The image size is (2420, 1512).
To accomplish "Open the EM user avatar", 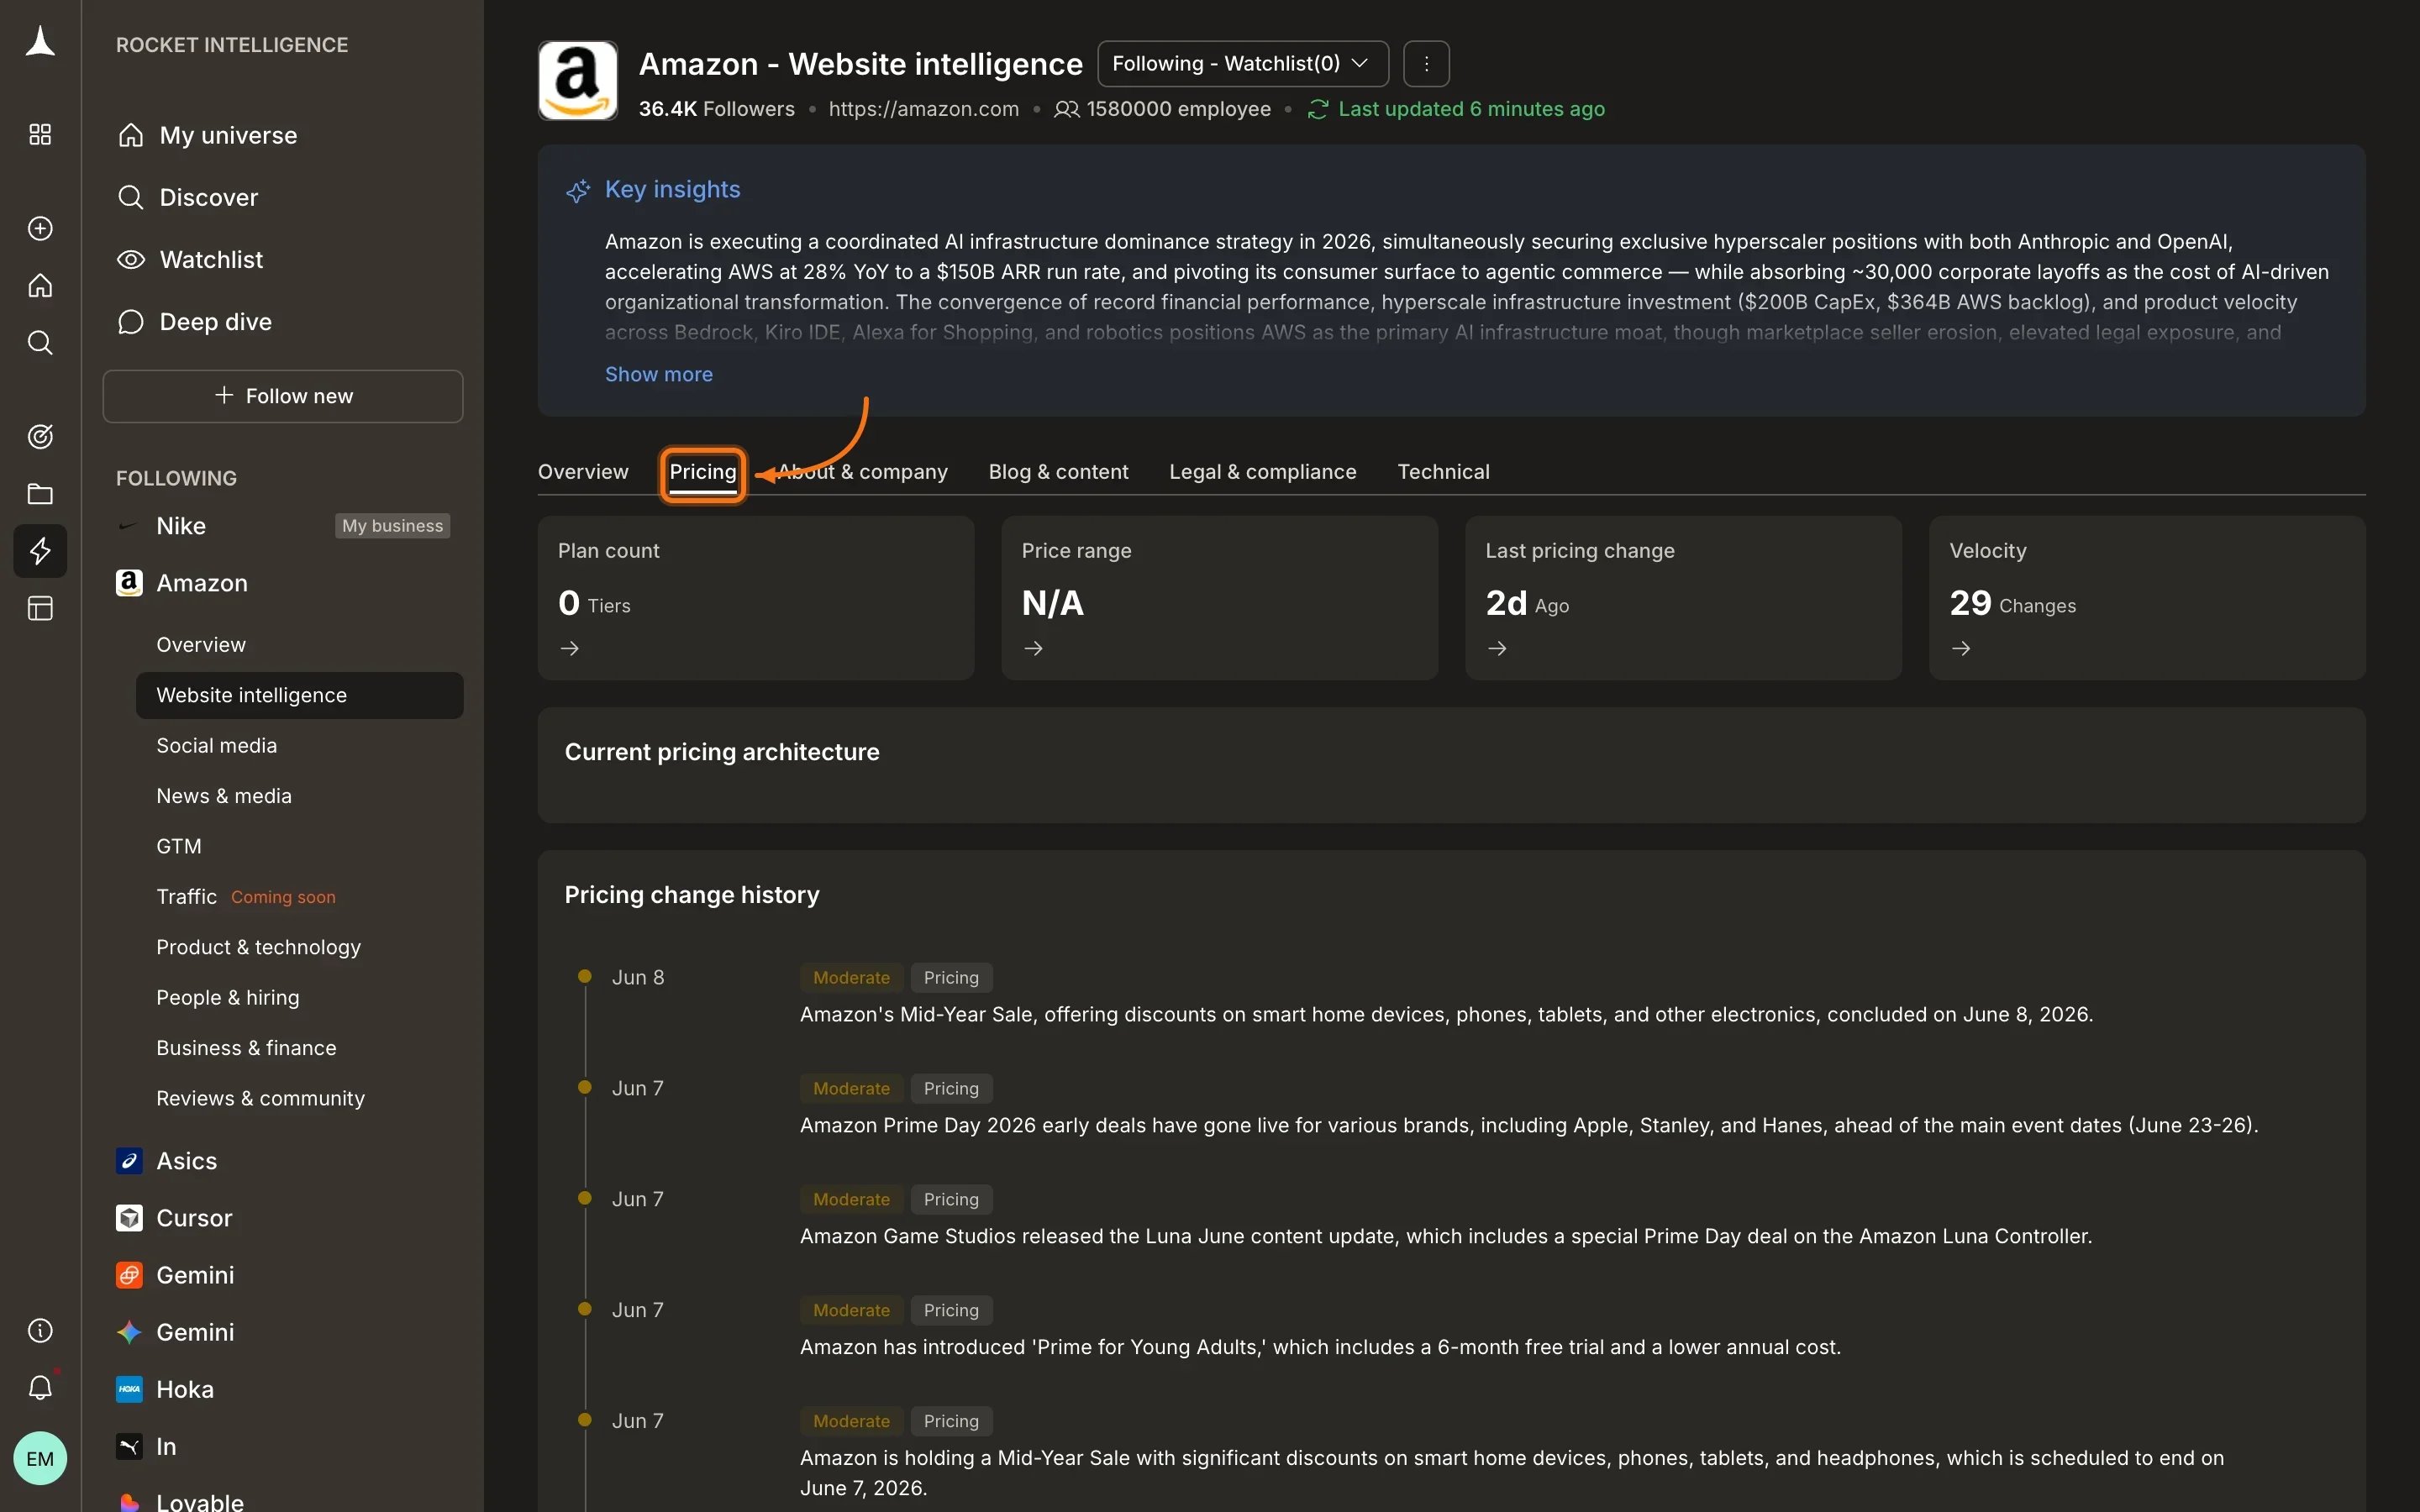I will tap(40, 1459).
